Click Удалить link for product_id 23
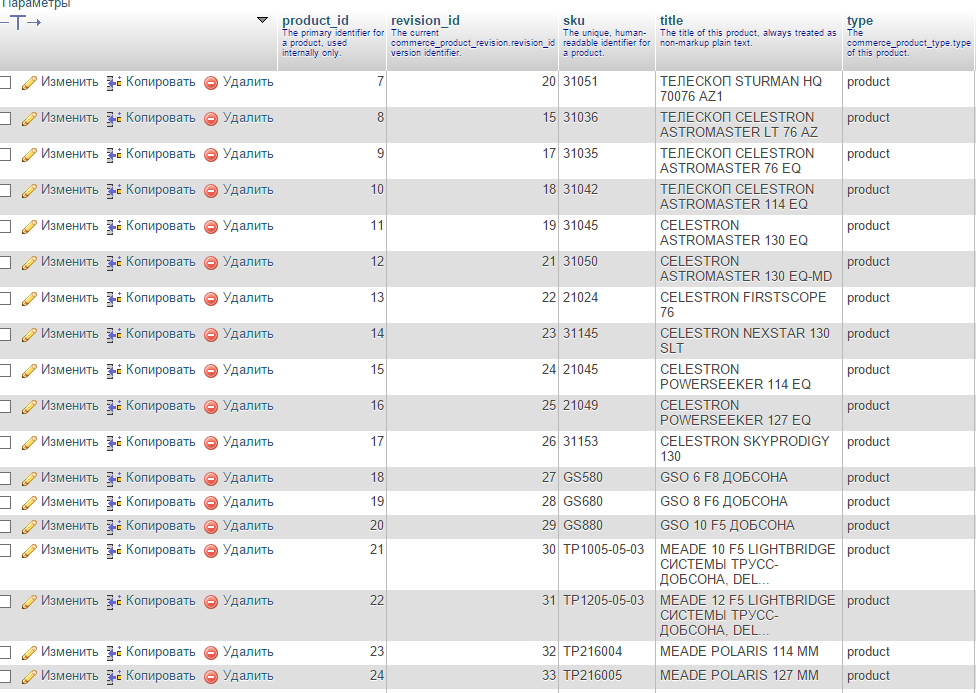 click(248, 653)
